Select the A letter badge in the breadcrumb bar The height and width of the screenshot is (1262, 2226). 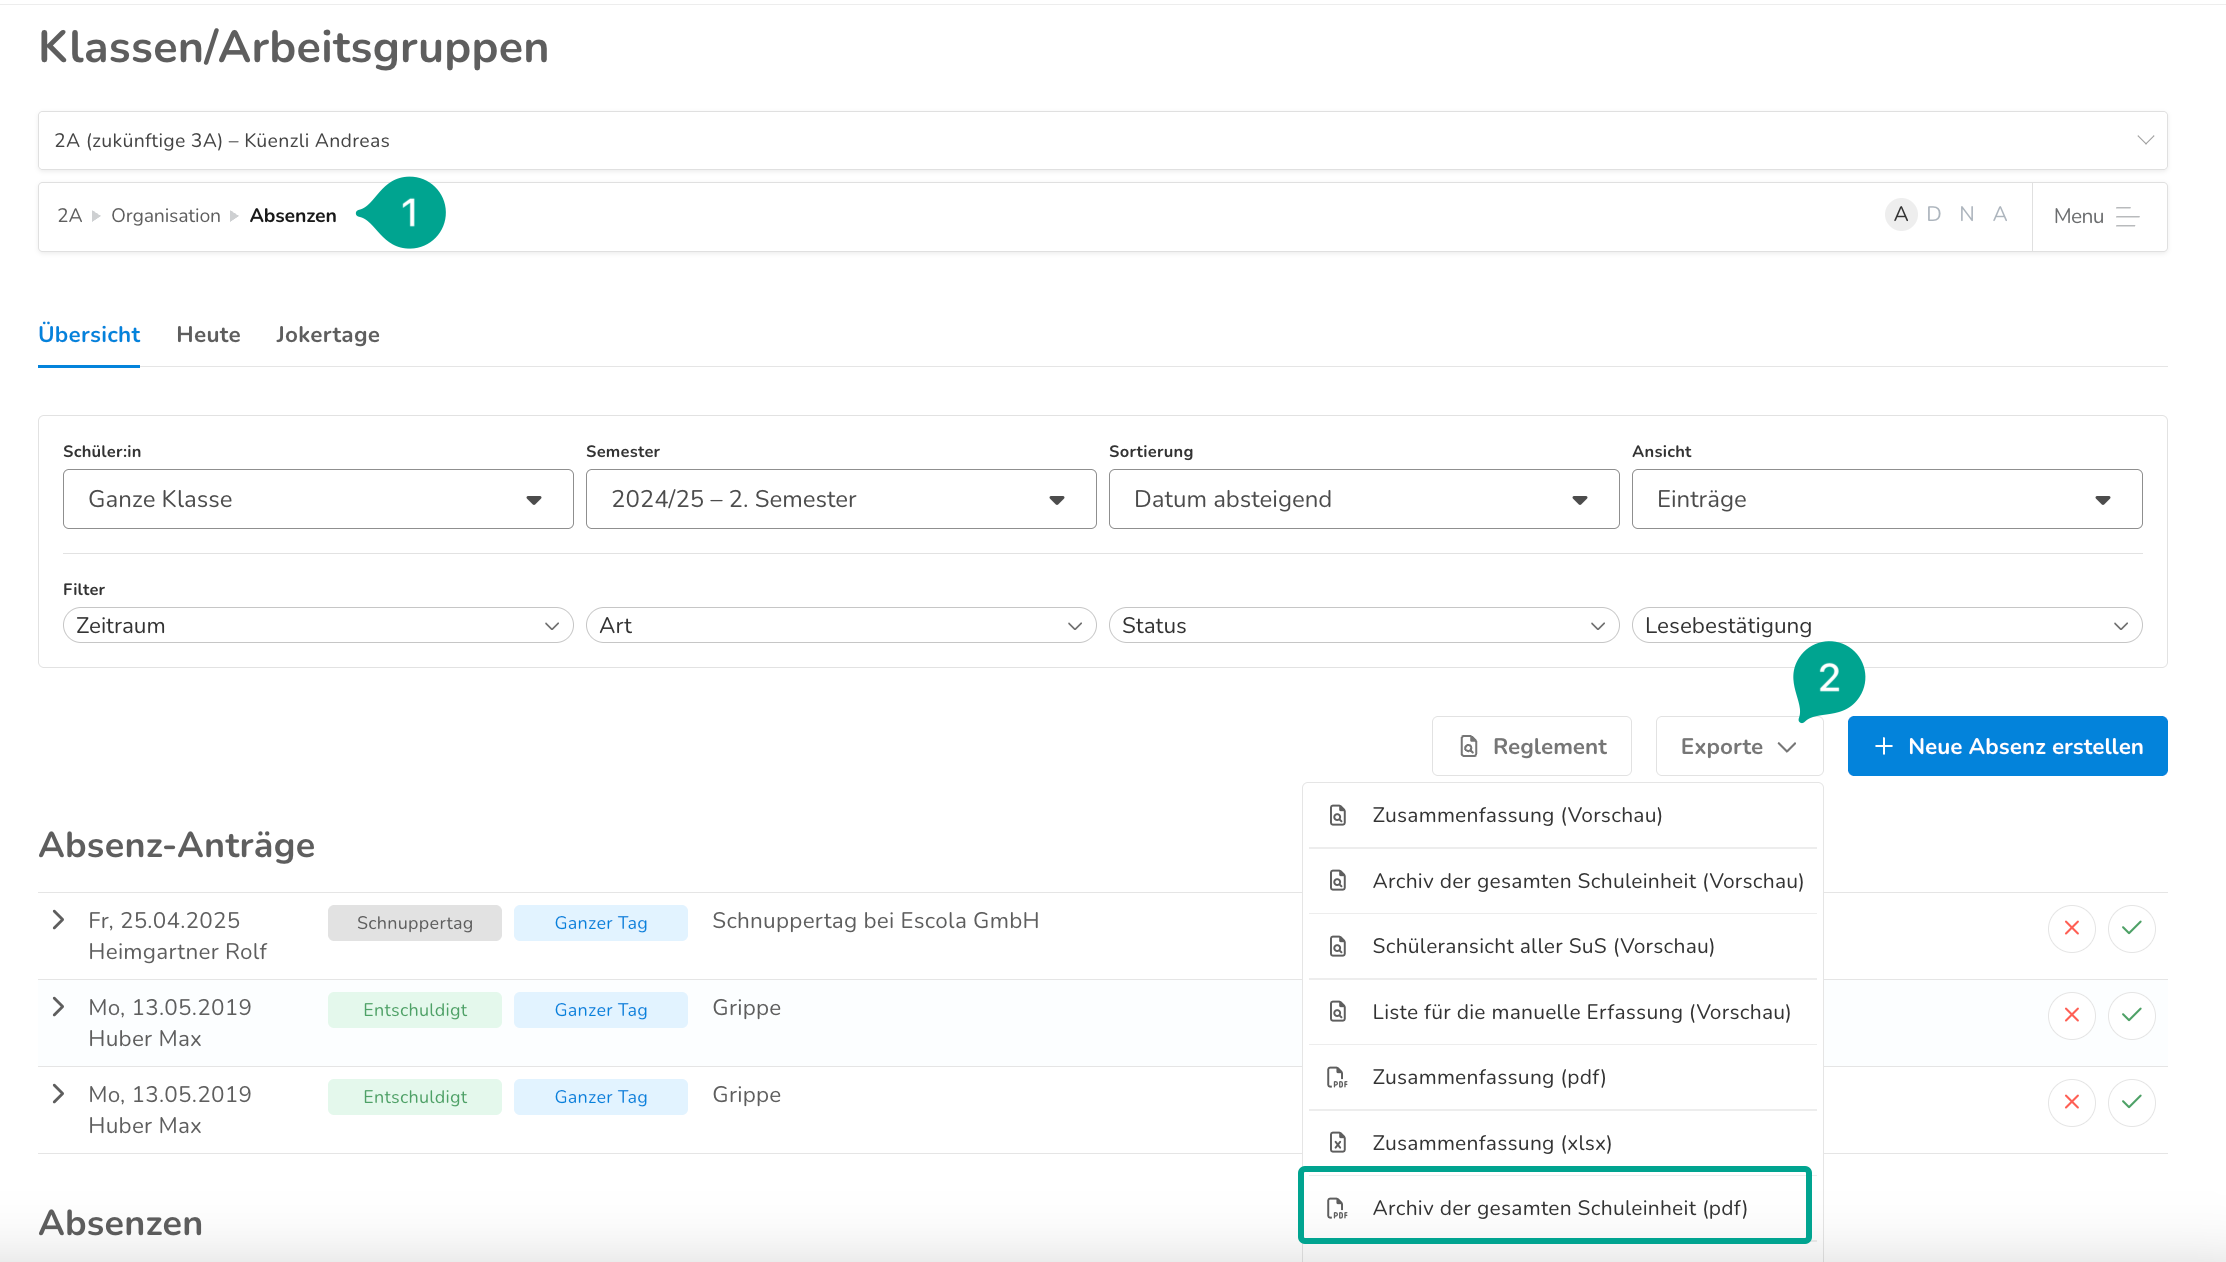click(x=1900, y=214)
